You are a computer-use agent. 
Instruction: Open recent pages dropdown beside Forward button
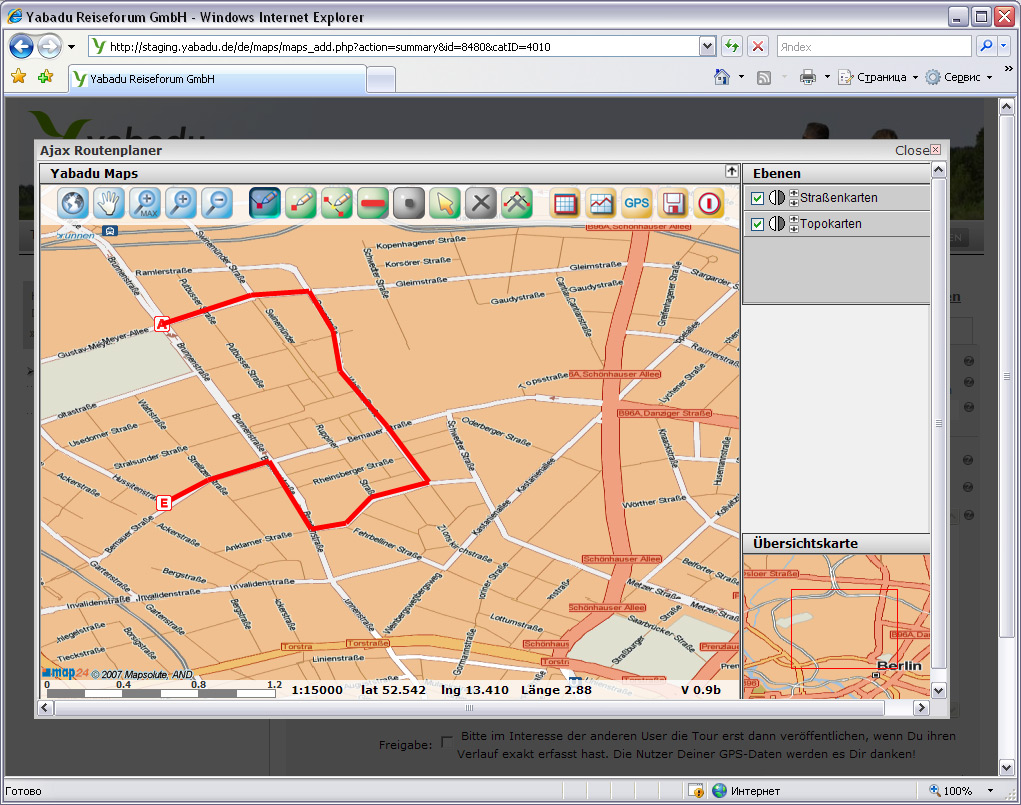[72, 47]
